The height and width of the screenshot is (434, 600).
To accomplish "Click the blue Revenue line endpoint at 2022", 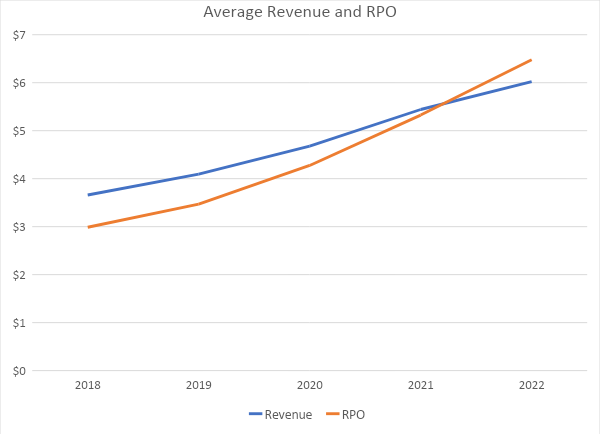I will click(531, 82).
